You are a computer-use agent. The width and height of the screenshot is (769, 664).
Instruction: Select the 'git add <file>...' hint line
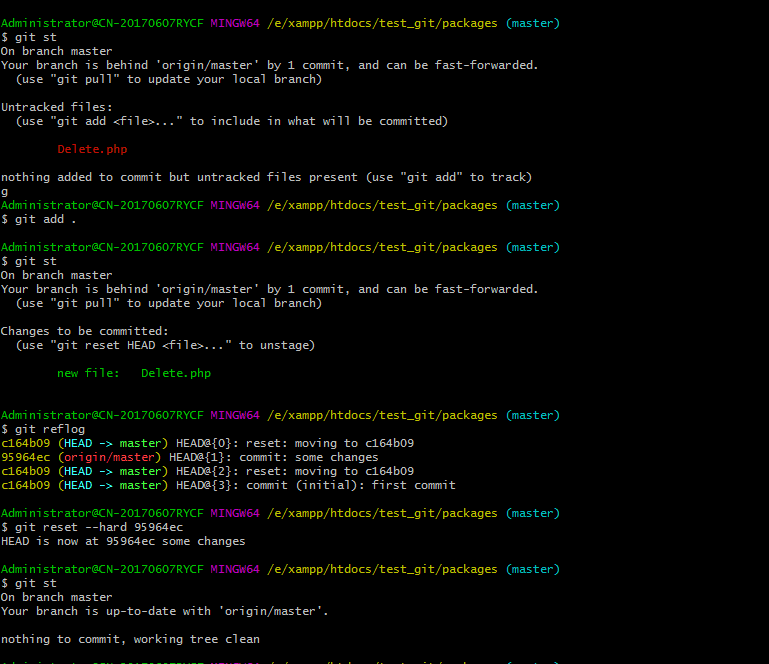tap(232, 121)
